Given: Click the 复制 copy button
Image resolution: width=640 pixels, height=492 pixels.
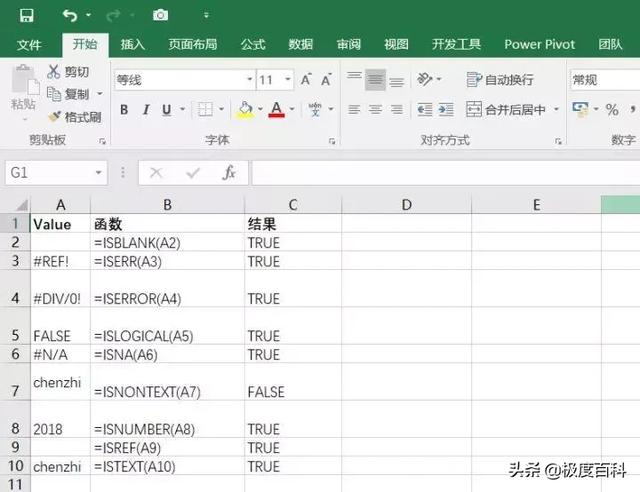Looking at the screenshot, I should click(68, 94).
